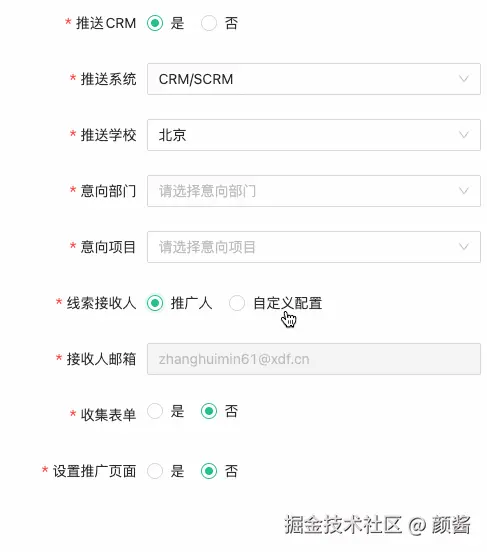Choose 推广人 as 线索接收人
The image size is (487, 552).
(155, 303)
